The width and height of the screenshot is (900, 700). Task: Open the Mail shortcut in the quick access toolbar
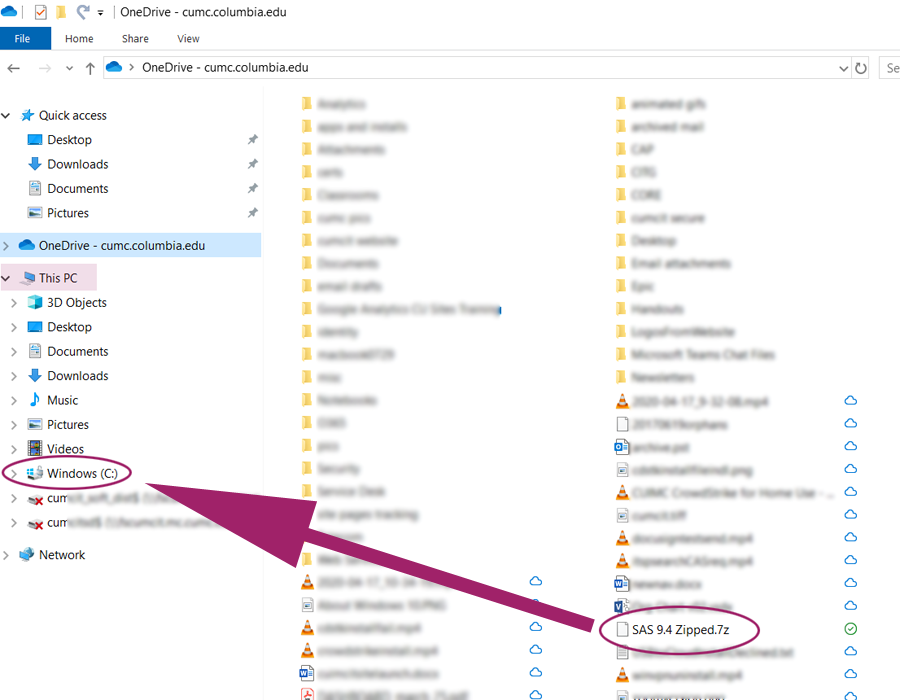39,12
